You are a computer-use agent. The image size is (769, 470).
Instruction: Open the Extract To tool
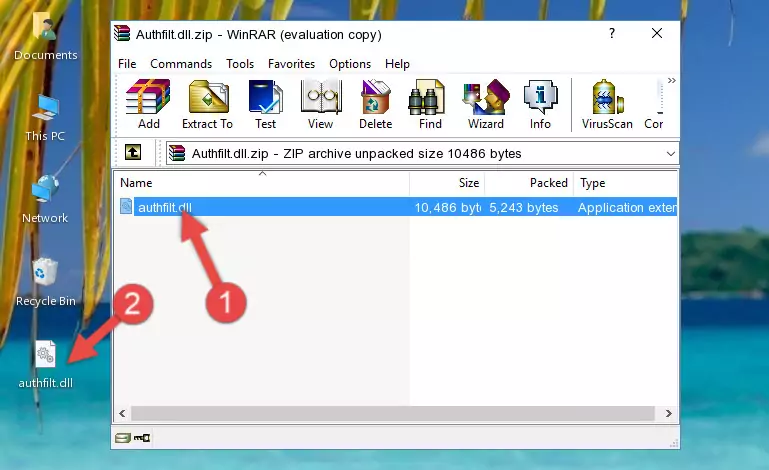pyautogui.click(x=207, y=104)
